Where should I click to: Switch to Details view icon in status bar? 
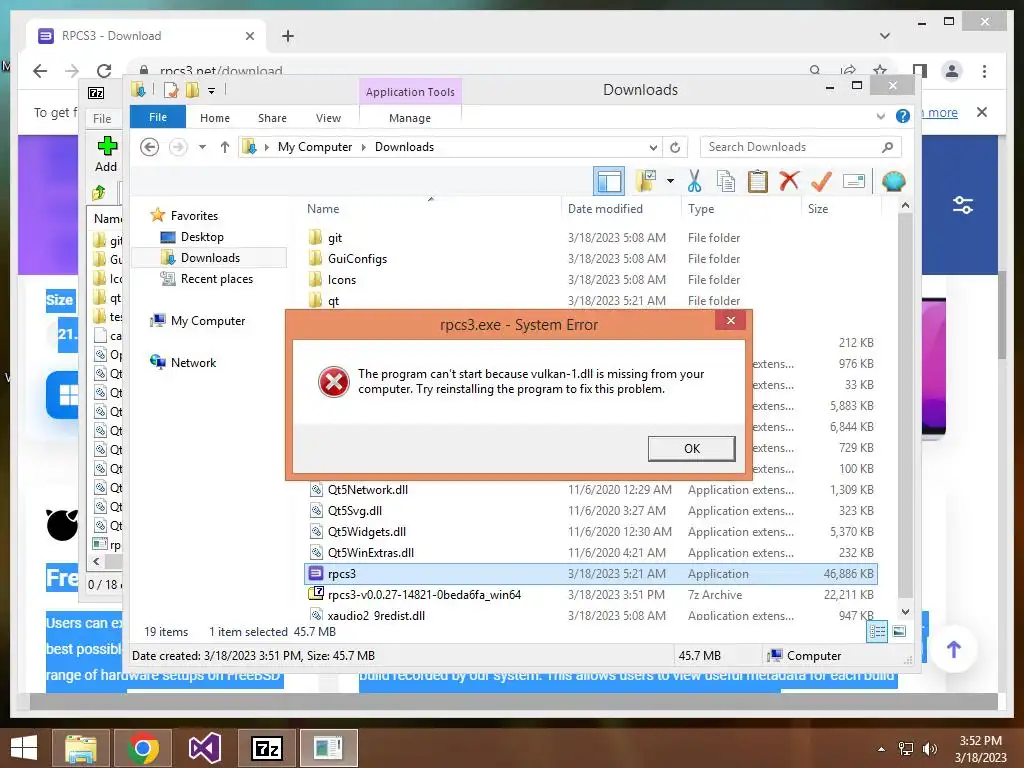877,631
